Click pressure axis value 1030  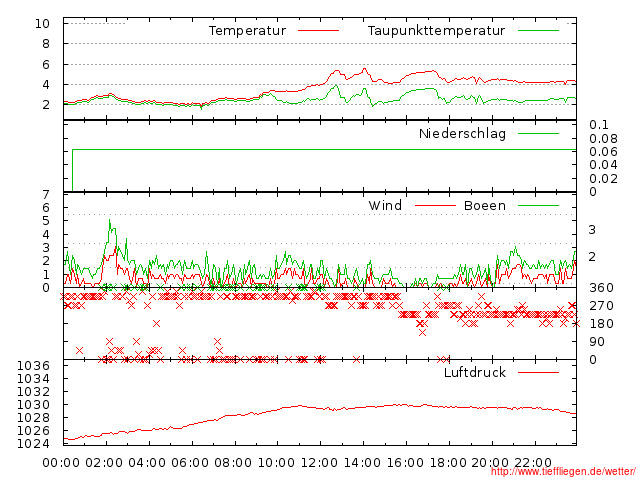tap(33, 404)
